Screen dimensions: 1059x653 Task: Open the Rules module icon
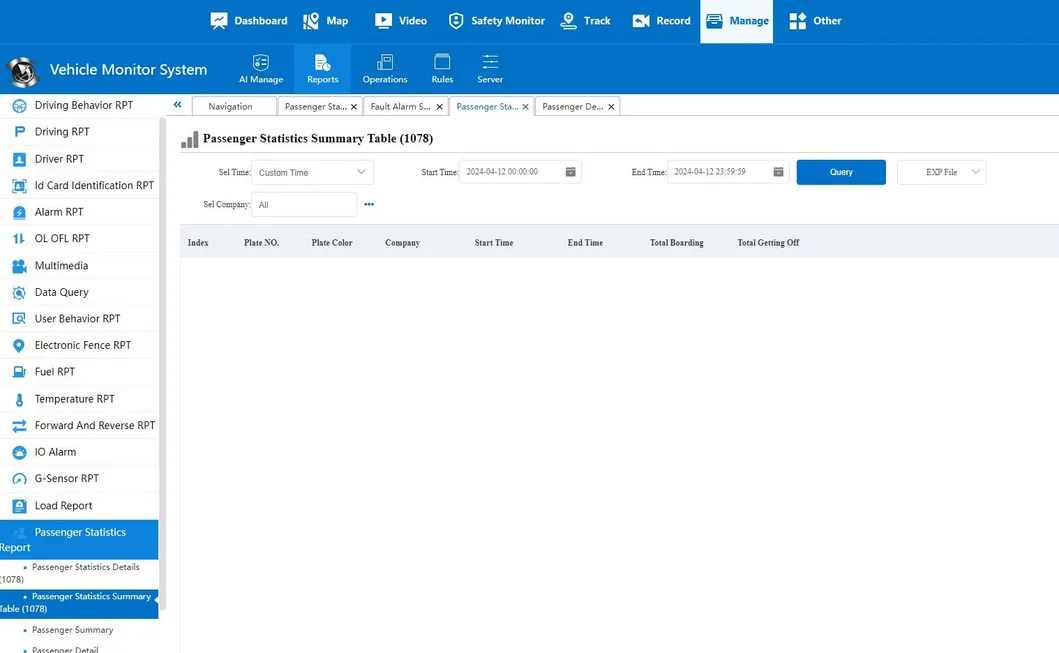click(x=441, y=61)
